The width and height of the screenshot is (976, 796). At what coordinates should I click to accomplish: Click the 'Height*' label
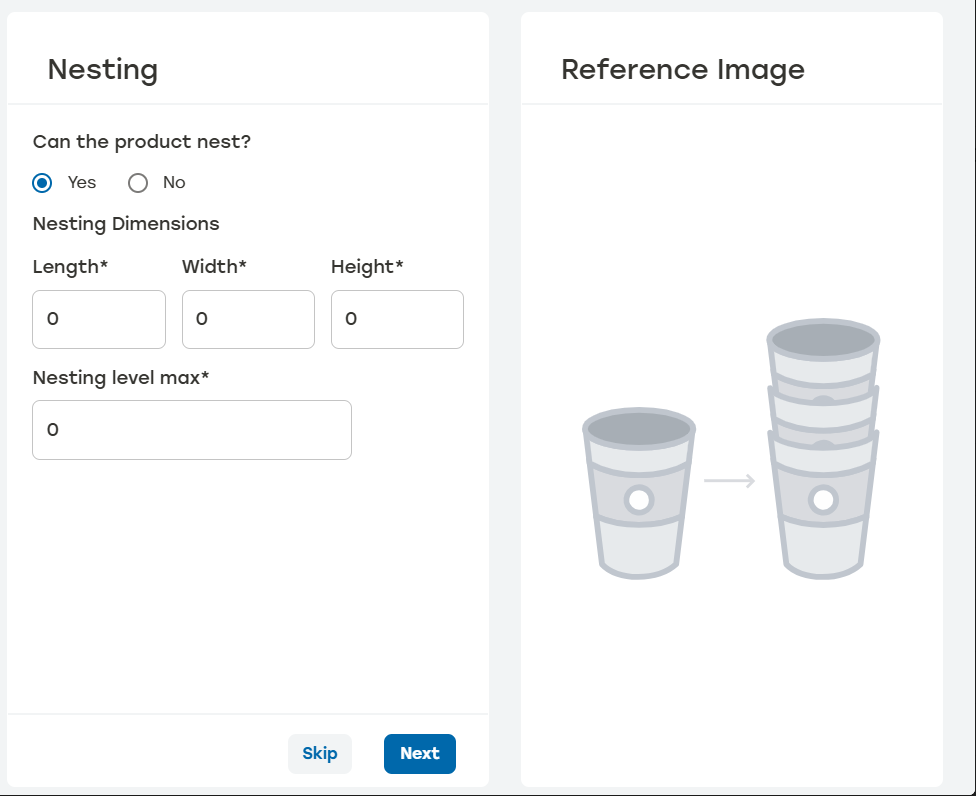click(367, 267)
